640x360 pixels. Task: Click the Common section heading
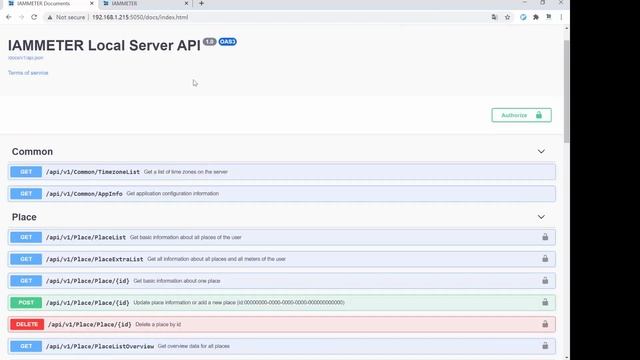tap(32, 151)
